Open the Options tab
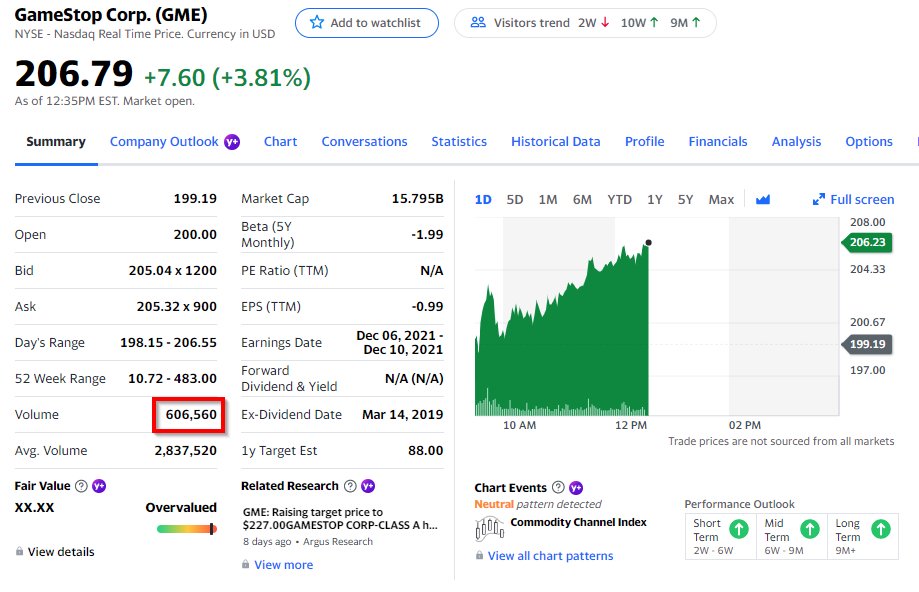The height and width of the screenshot is (592, 919). click(x=869, y=142)
